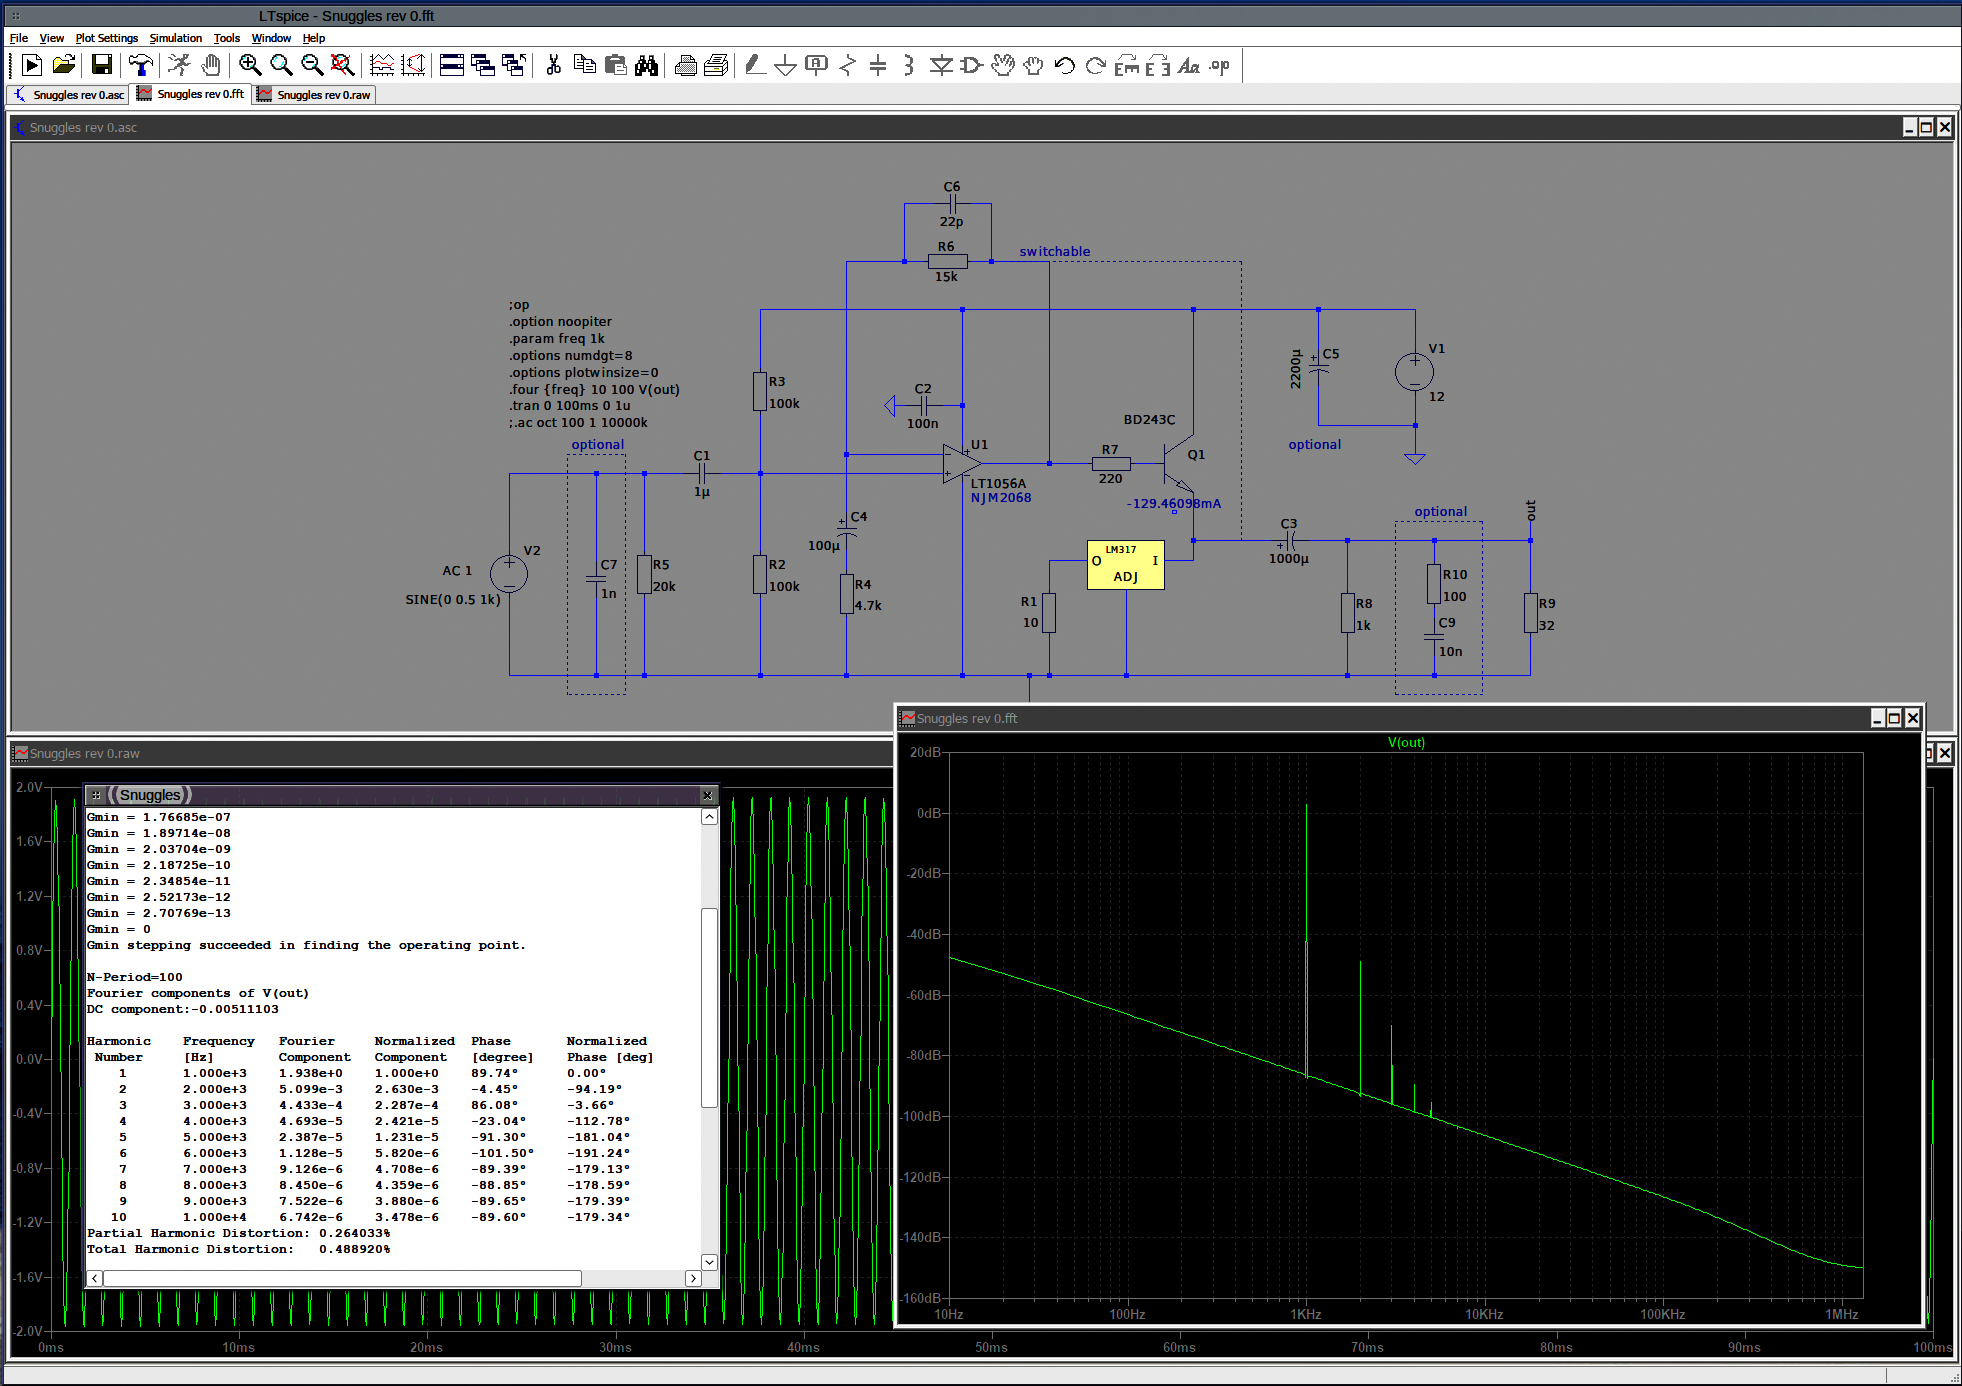The height and width of the screenshot is (1386, 1962).
Task: Click the .four directive text line
Action: [594, 389]
